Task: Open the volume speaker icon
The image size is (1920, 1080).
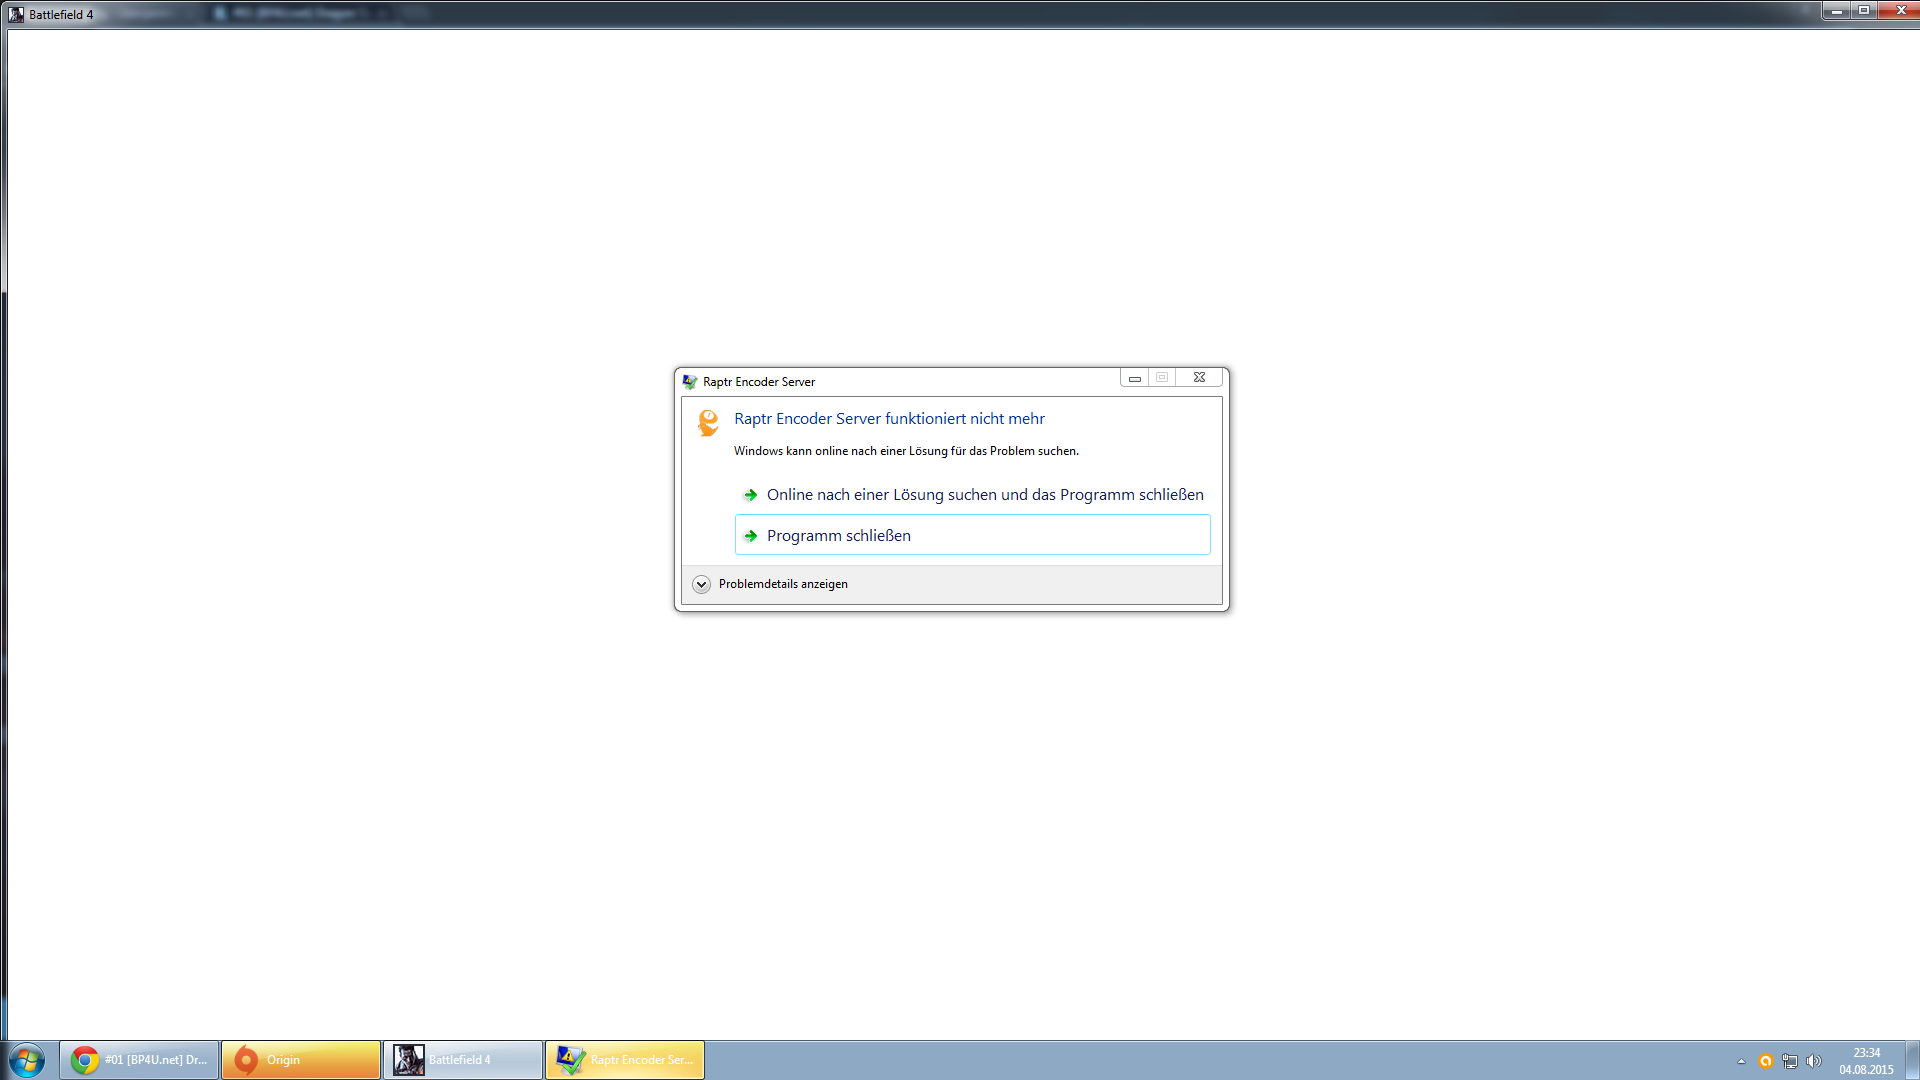Action: point(1813,1061)
